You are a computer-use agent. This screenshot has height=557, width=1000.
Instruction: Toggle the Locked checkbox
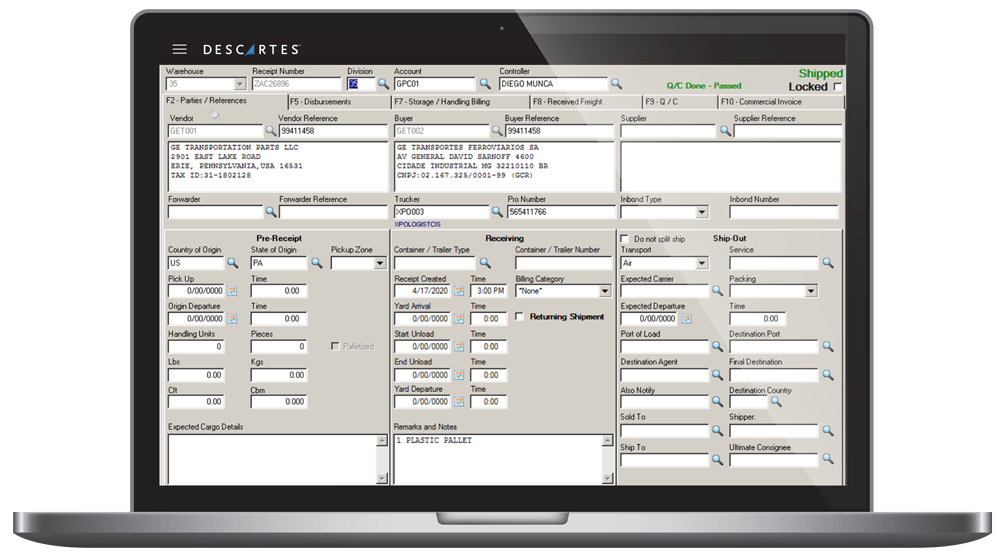pos(838,87)
